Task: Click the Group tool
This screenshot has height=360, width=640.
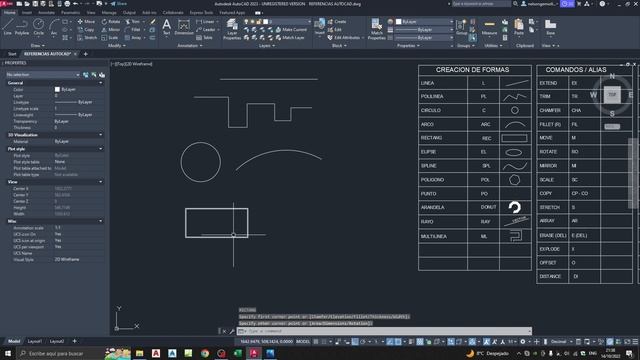Action: (x=461, y=27)
